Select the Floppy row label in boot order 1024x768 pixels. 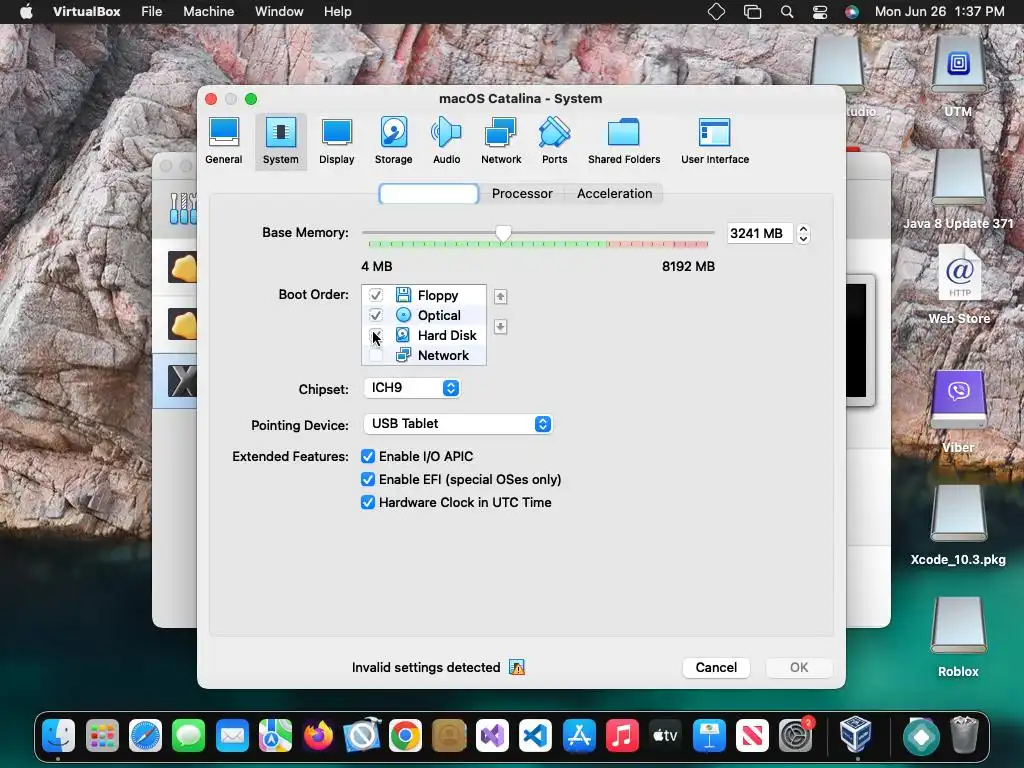point(438,295)
